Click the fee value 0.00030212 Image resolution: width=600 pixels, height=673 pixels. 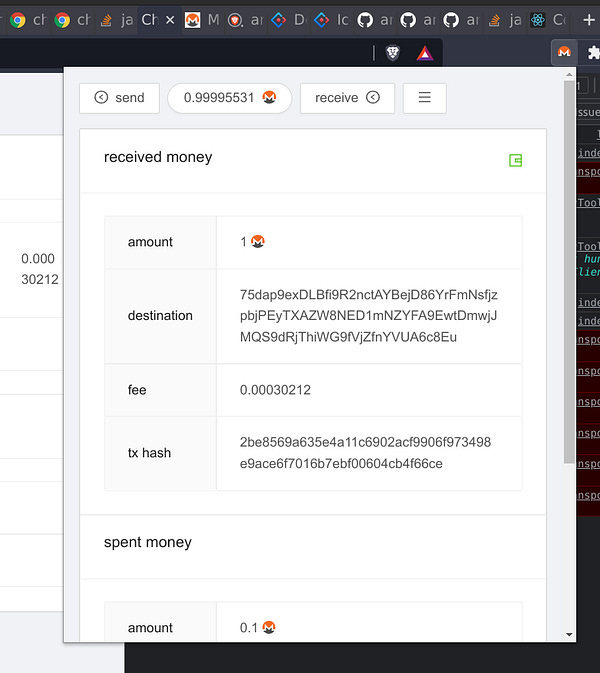coord(275,390)
